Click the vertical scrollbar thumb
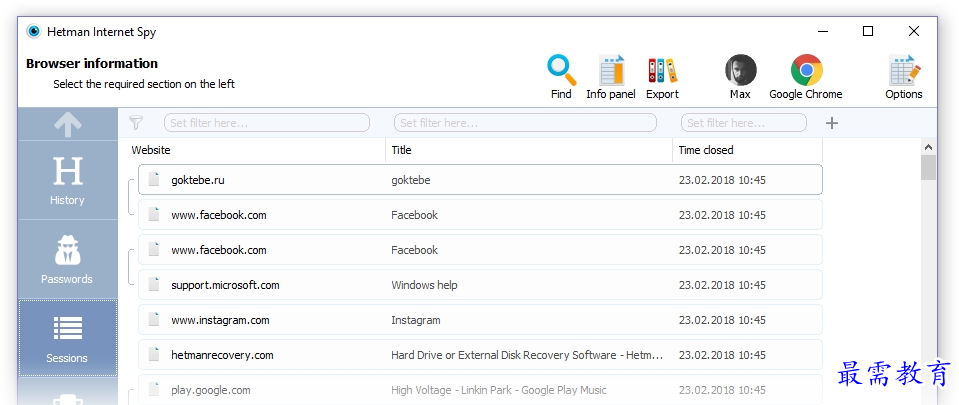This screenshot has height=405, width=959. 928,168
